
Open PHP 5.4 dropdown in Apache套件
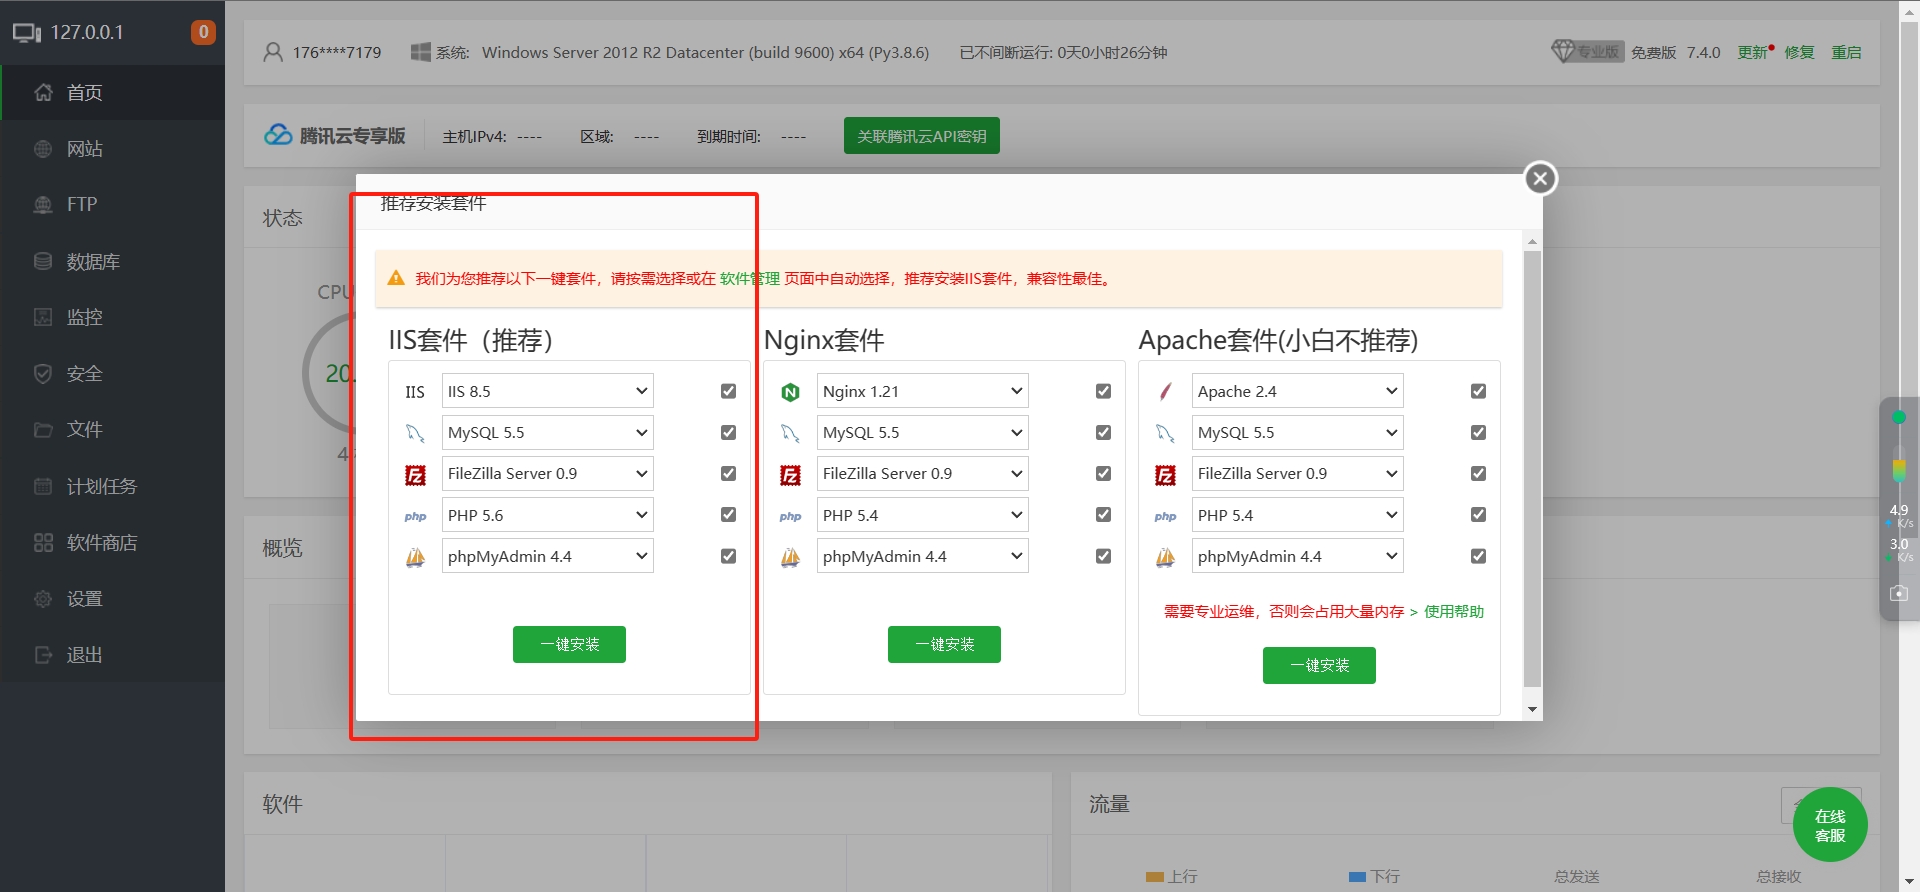point(1297,515)
